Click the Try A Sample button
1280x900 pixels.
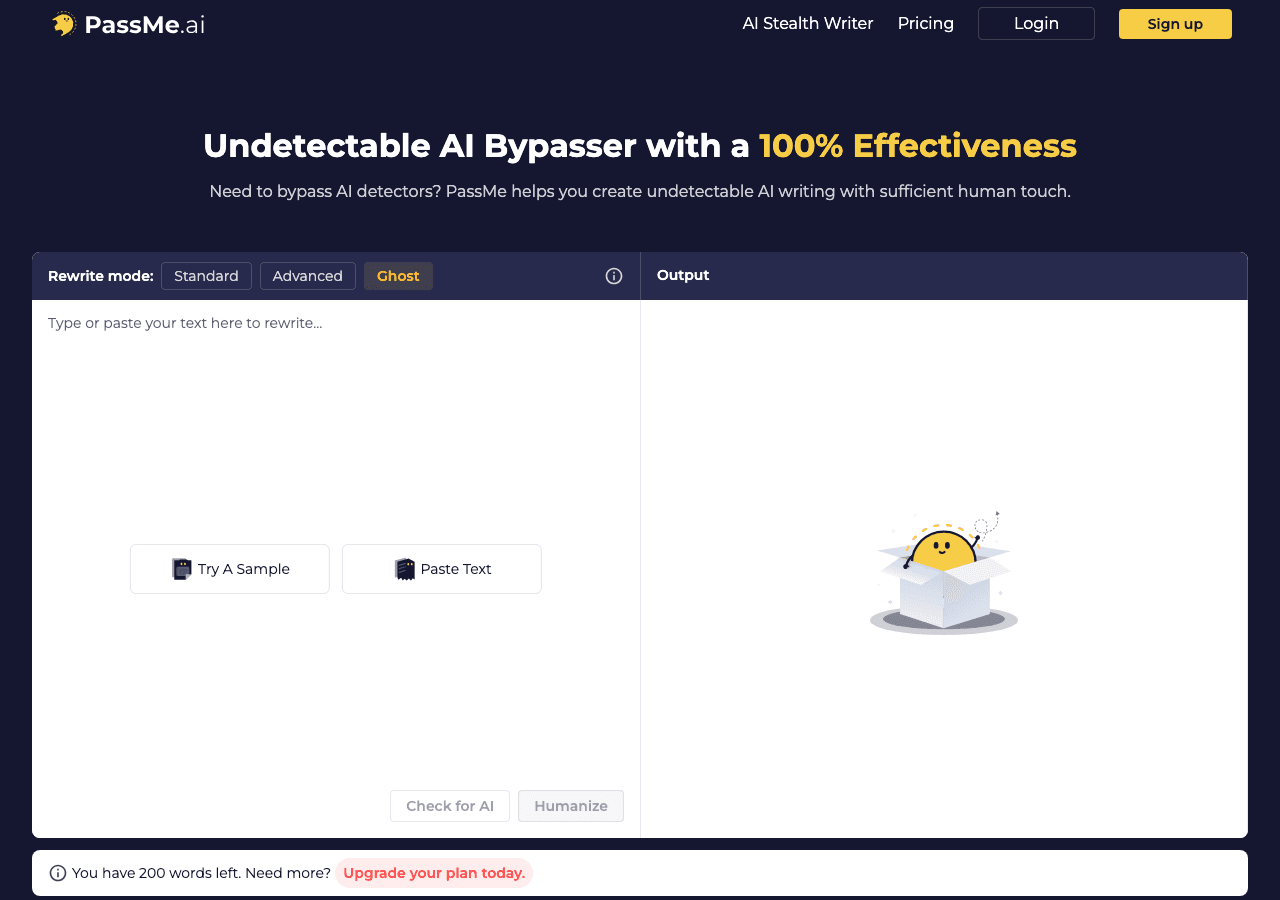pyautogui.click(x=230, y=569)
